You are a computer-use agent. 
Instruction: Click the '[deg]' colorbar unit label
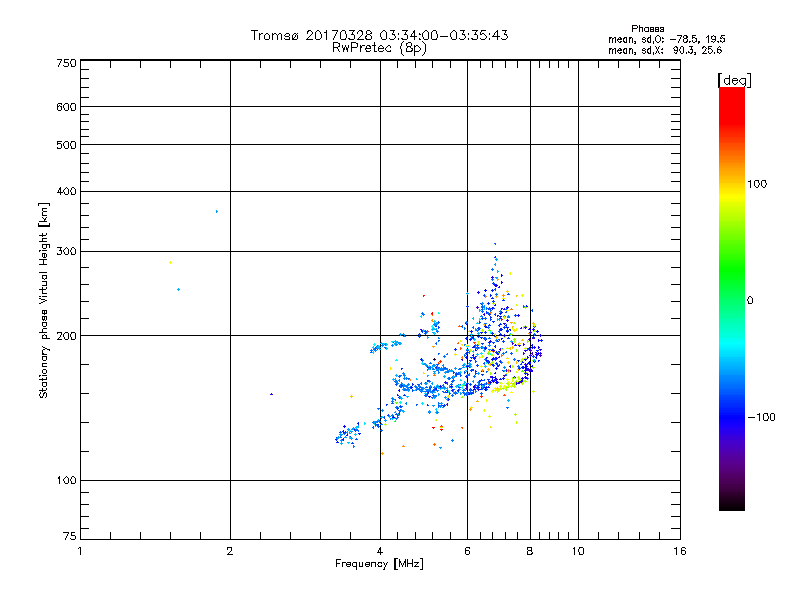[734, 80]
